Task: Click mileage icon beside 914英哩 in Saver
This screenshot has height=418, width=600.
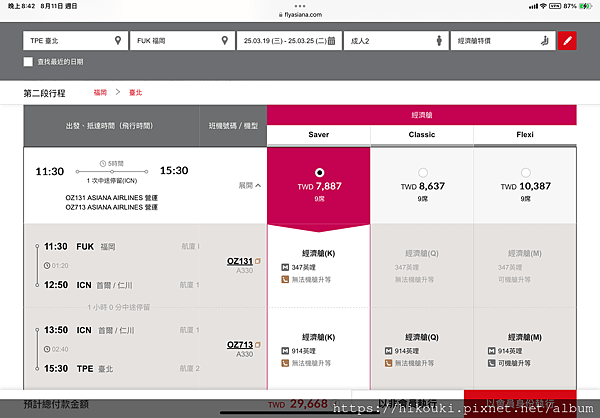Action: 285,351
